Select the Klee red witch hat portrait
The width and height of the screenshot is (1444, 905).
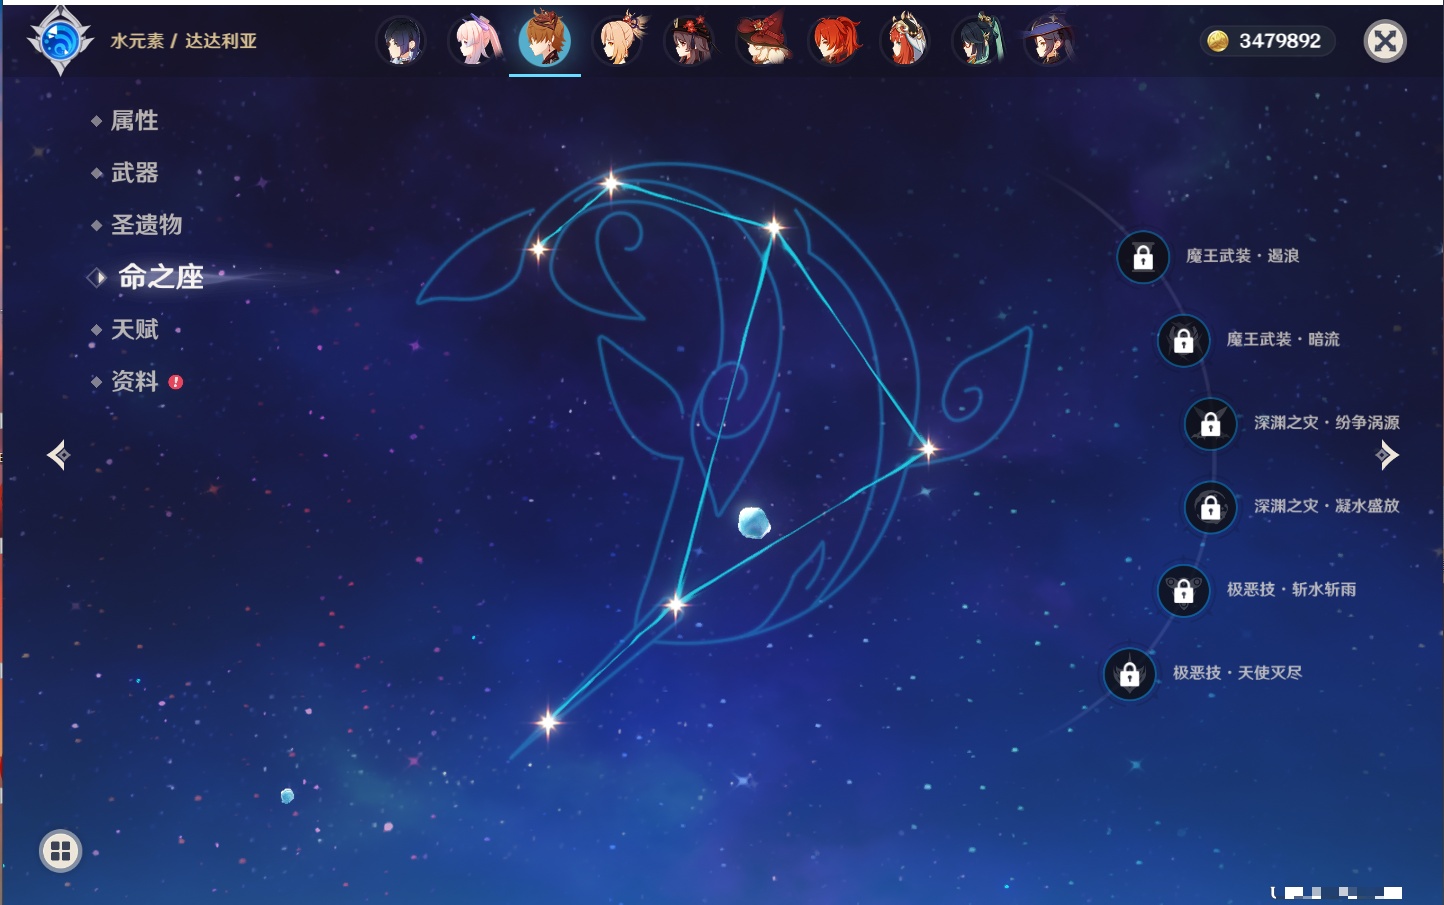(762, 41)
